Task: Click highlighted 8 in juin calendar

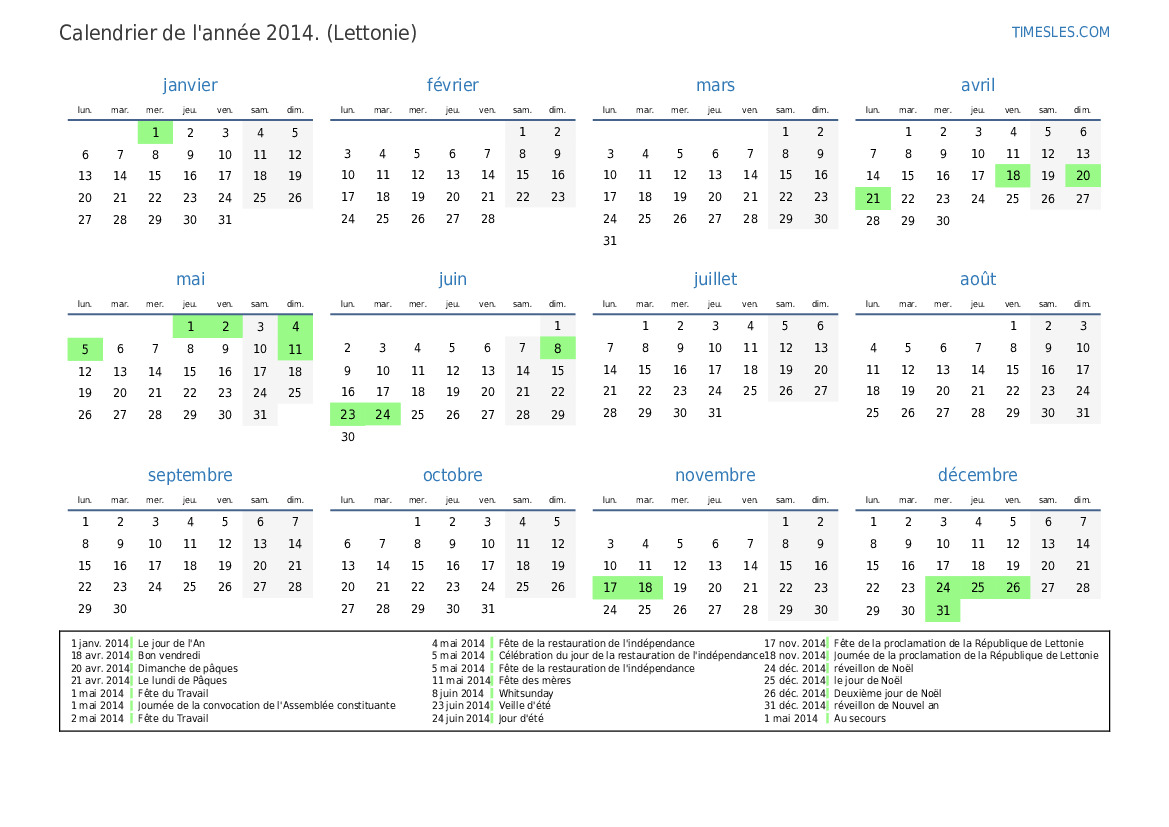Action: pos(558,348)
